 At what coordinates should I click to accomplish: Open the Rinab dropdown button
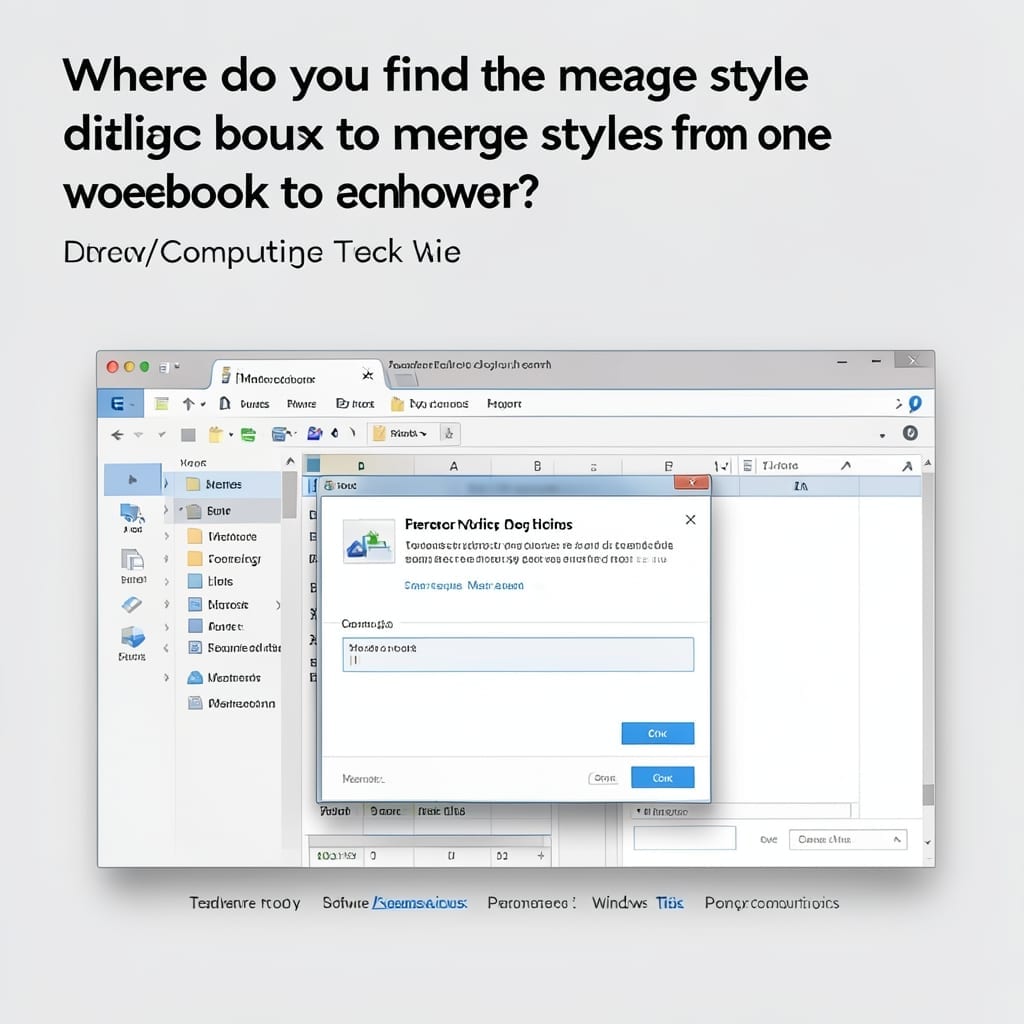(x=402, y=434)
